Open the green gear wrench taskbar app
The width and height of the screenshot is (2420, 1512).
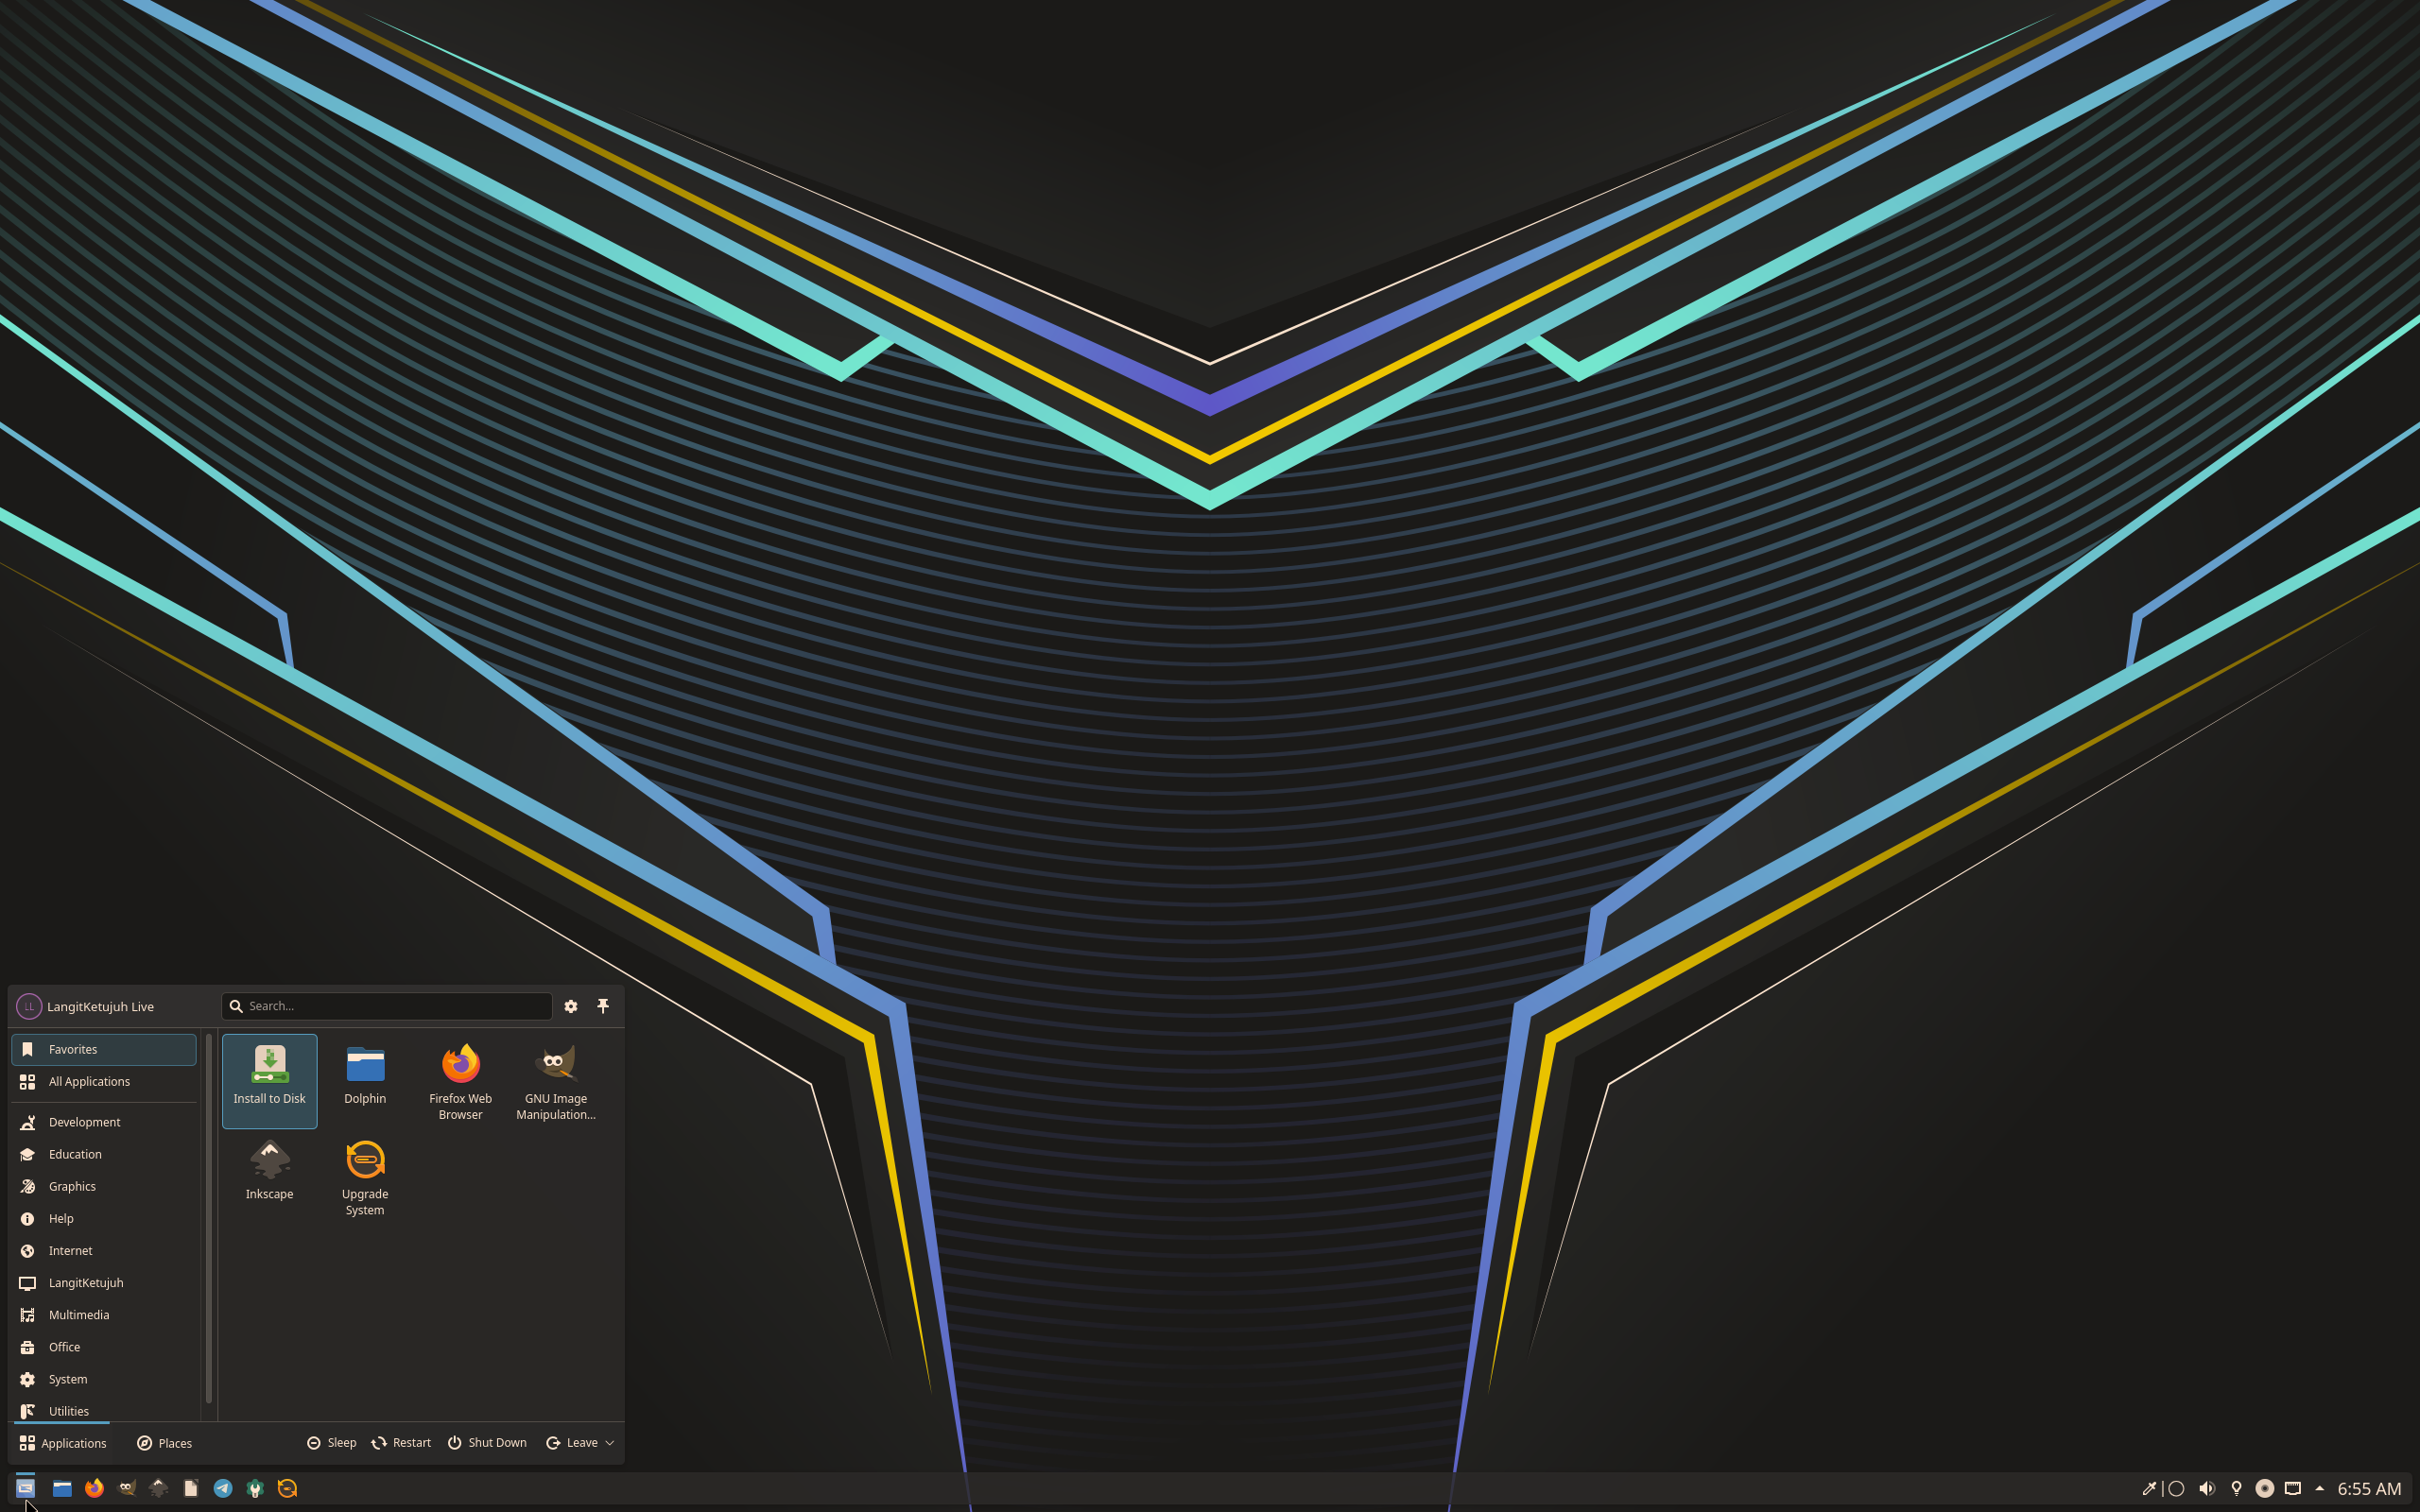(x=255, y=1488)
